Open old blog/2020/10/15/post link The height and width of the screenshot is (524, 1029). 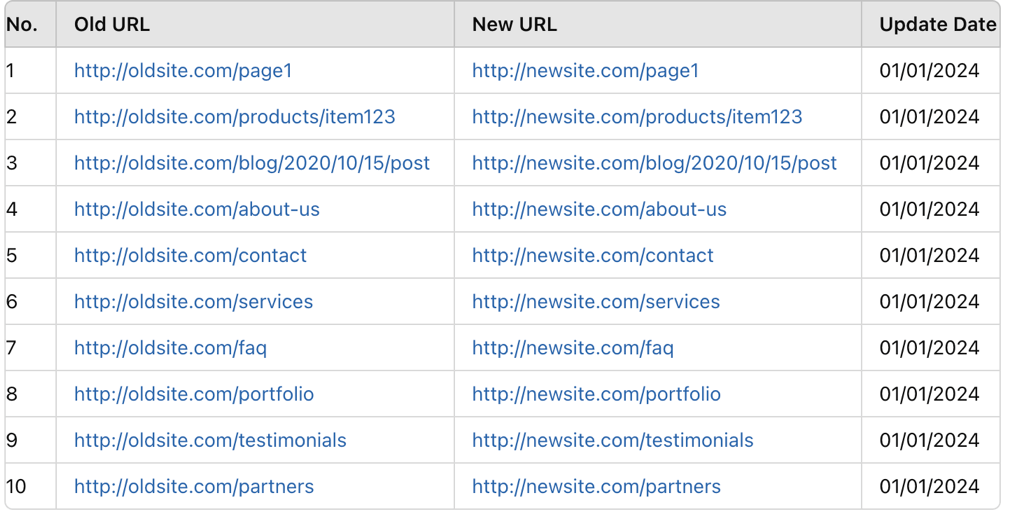tap(252, 163)
